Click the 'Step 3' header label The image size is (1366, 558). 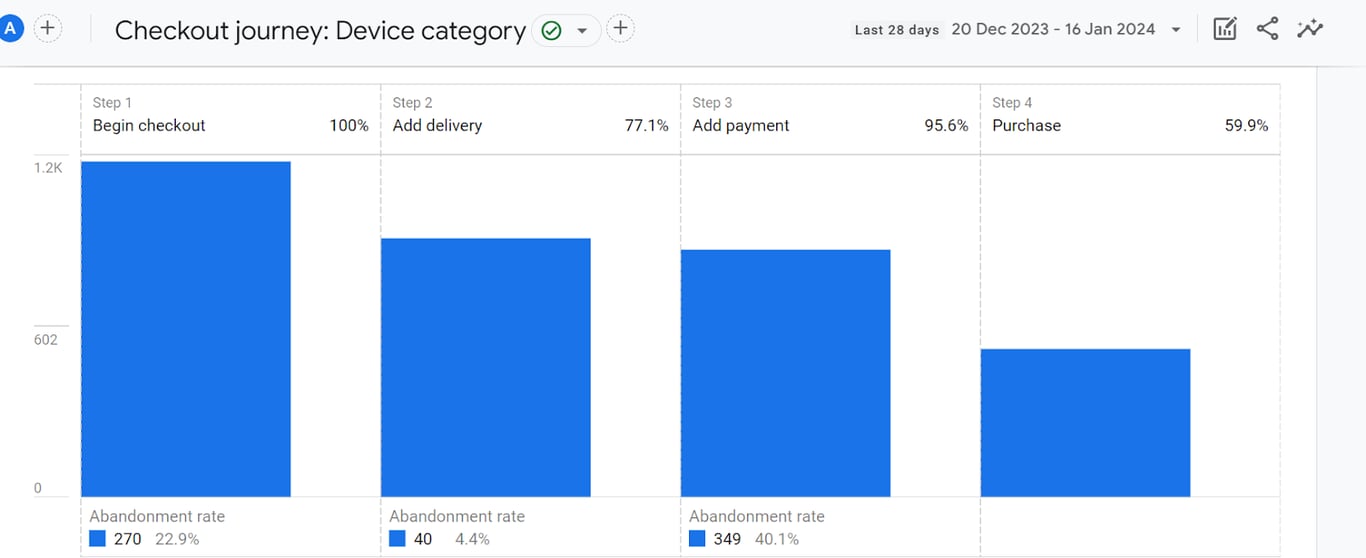[712, 103]
